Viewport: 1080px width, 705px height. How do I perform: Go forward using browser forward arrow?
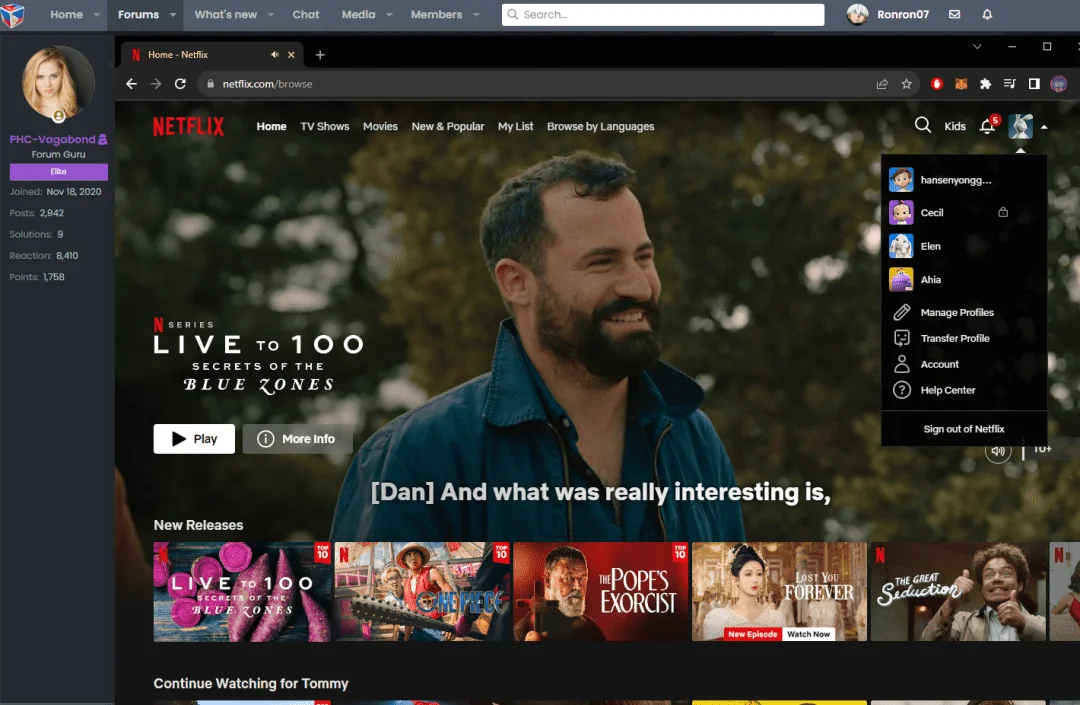tap(156, 84)
